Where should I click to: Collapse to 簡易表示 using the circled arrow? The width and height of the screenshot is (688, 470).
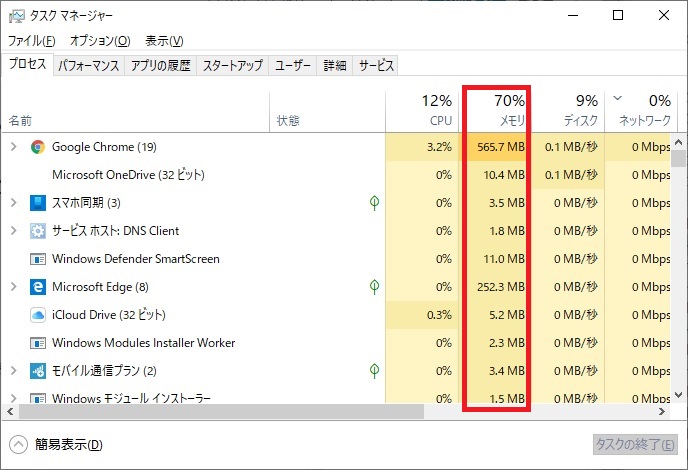click(x=18, y=445)
